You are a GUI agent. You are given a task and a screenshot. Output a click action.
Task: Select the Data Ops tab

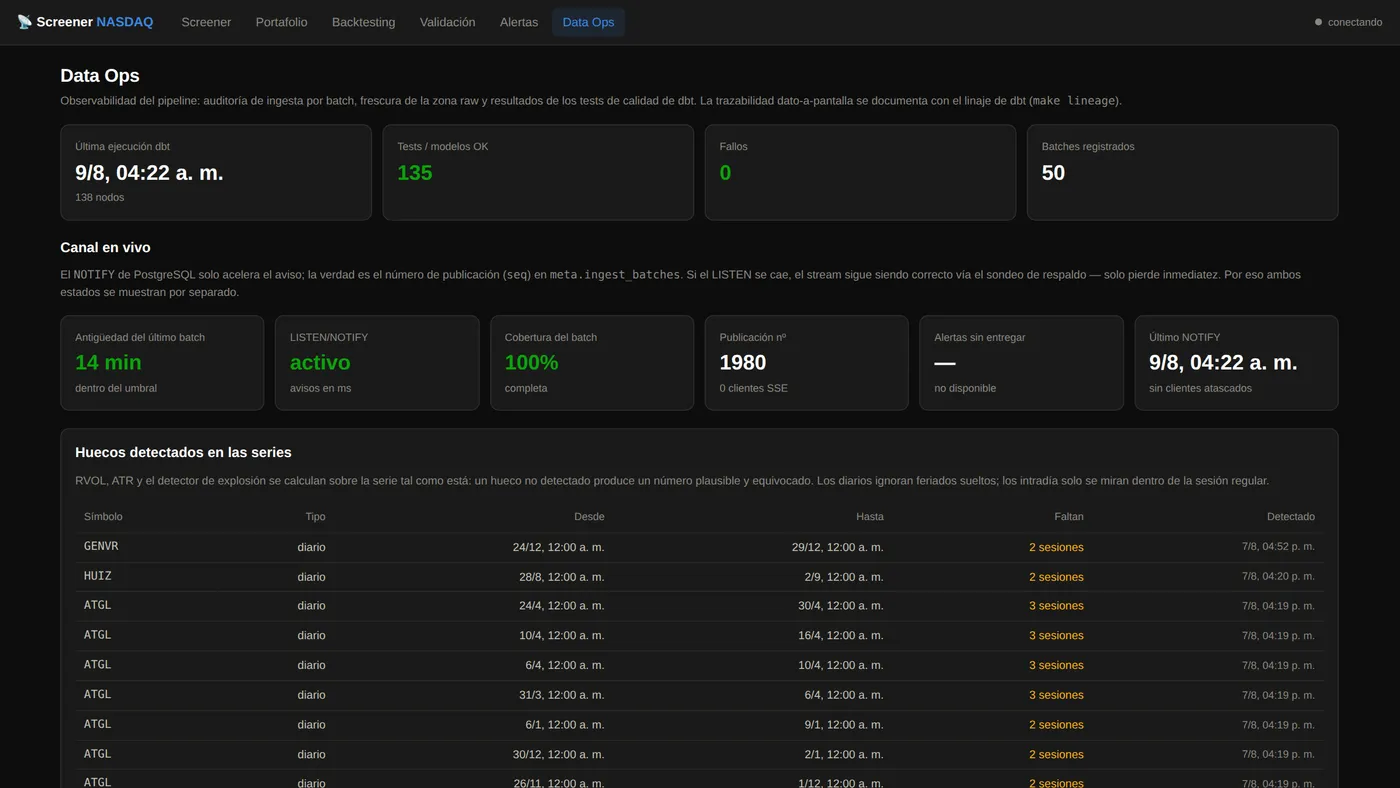pos(588,22)
